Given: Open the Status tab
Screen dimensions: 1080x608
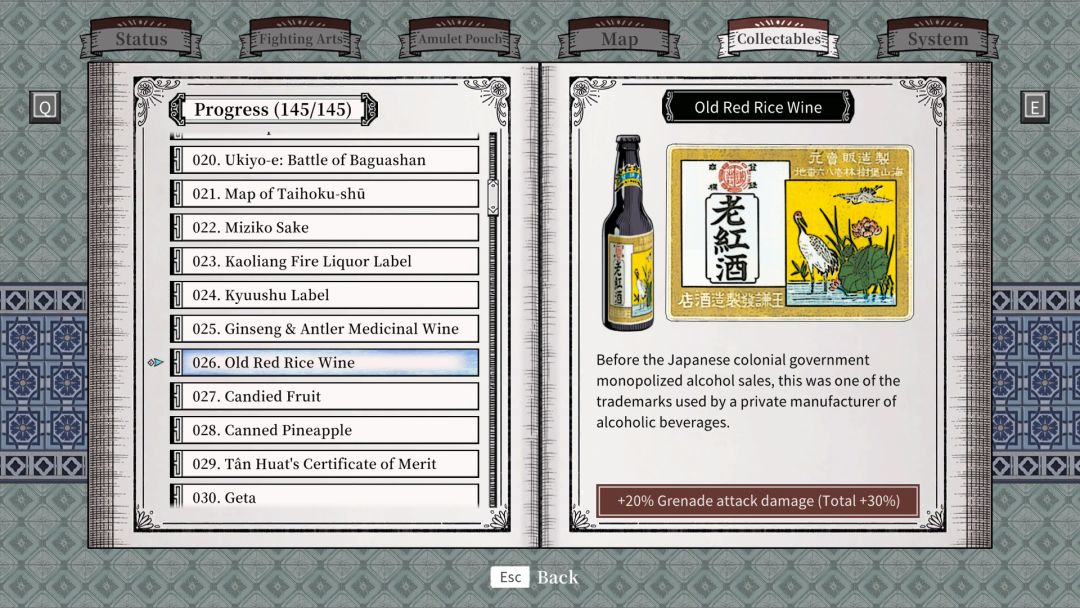Looking at the screenshot, I should (x=141, y=39).
